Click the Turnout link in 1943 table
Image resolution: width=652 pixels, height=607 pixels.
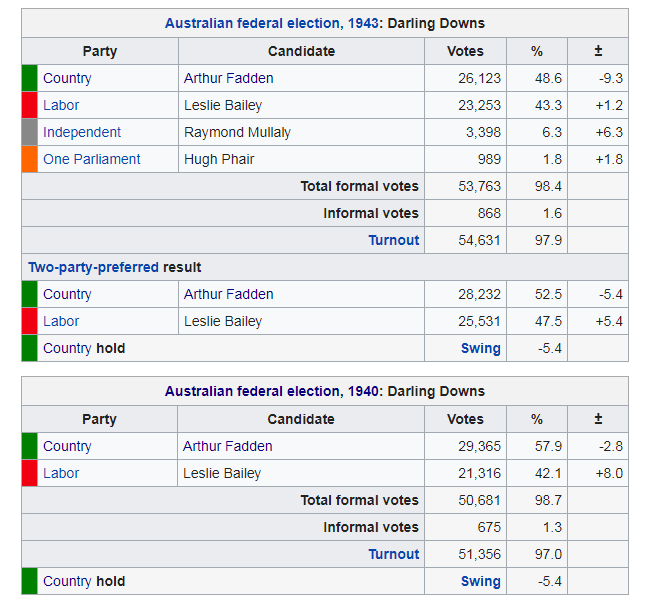coord(394,240)
